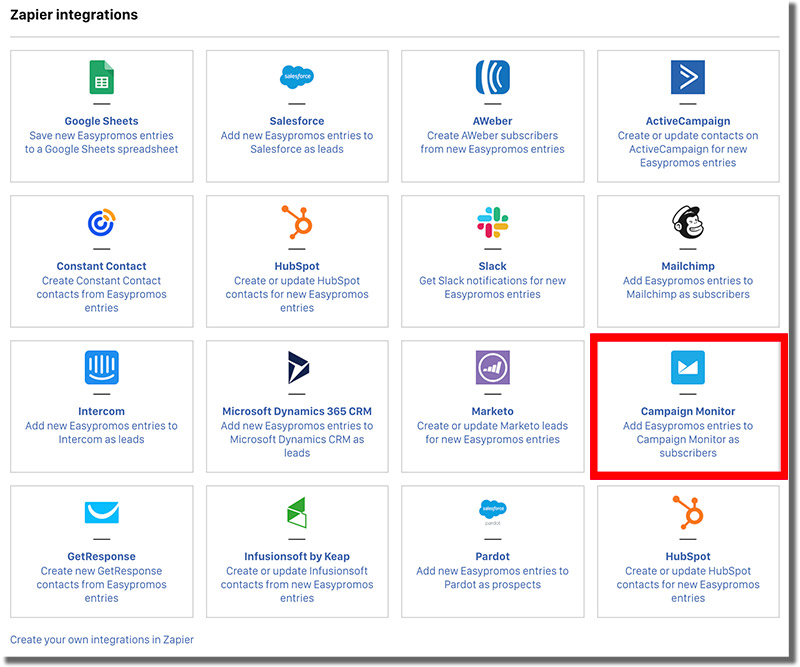
Task: Click 'Add new Easypromos entries to Salesforce as leads'
Action: point(297,142)
